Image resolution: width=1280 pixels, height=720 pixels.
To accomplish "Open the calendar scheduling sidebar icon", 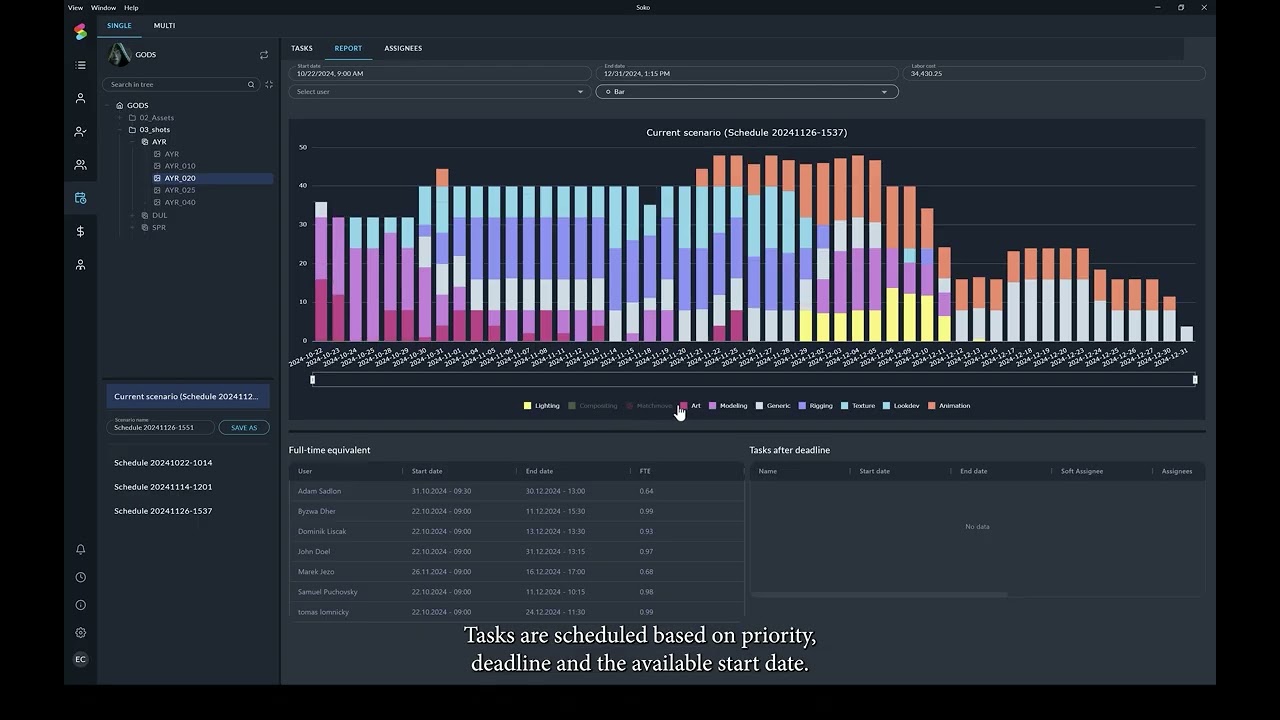I will (80, 198).
